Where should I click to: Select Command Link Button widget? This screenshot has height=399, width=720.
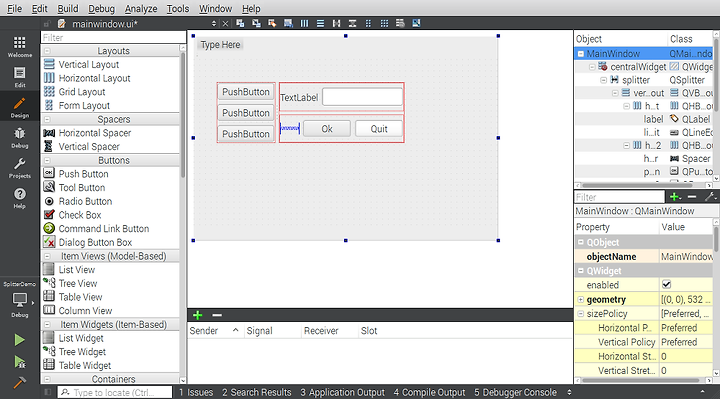coord(104,229)
